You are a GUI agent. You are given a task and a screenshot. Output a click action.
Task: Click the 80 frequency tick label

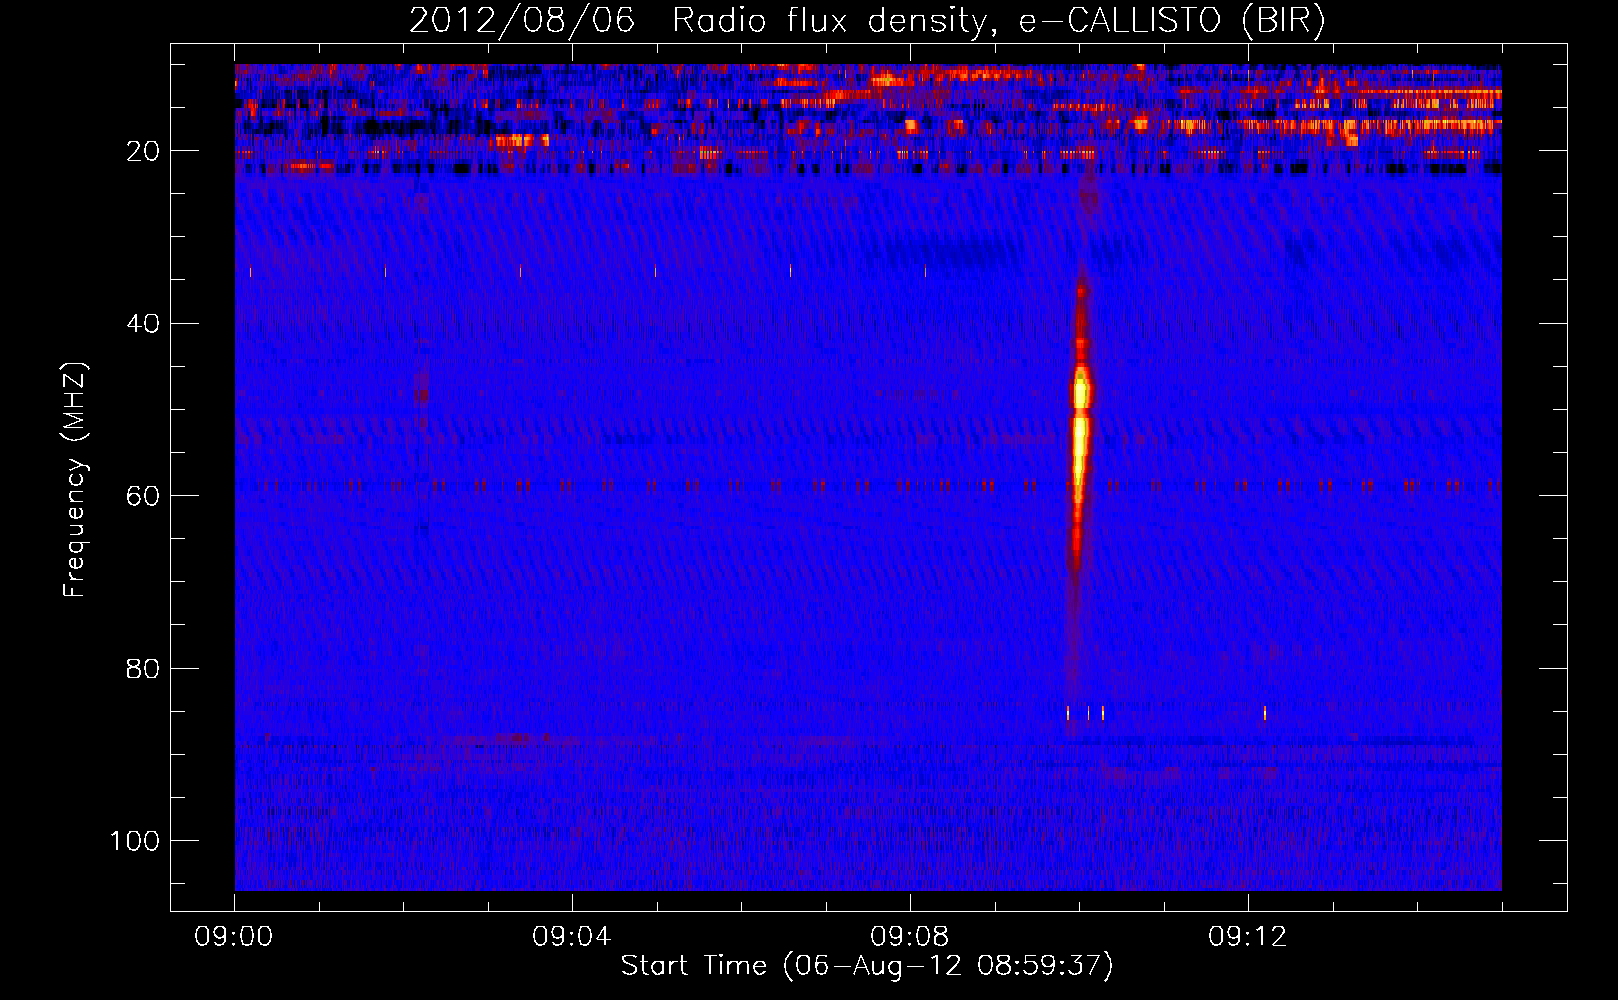(x=144, y=668)
